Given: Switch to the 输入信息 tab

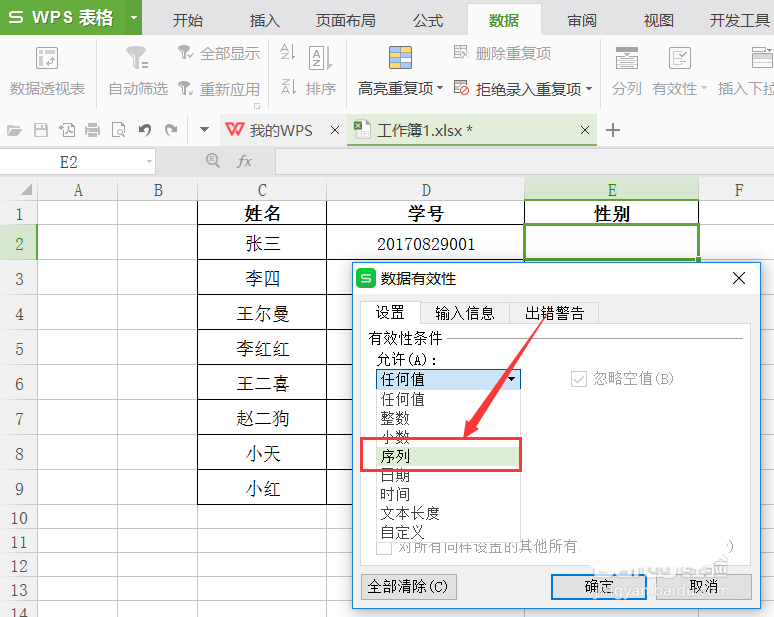Looking at the screenshot, I should point(464,313).
